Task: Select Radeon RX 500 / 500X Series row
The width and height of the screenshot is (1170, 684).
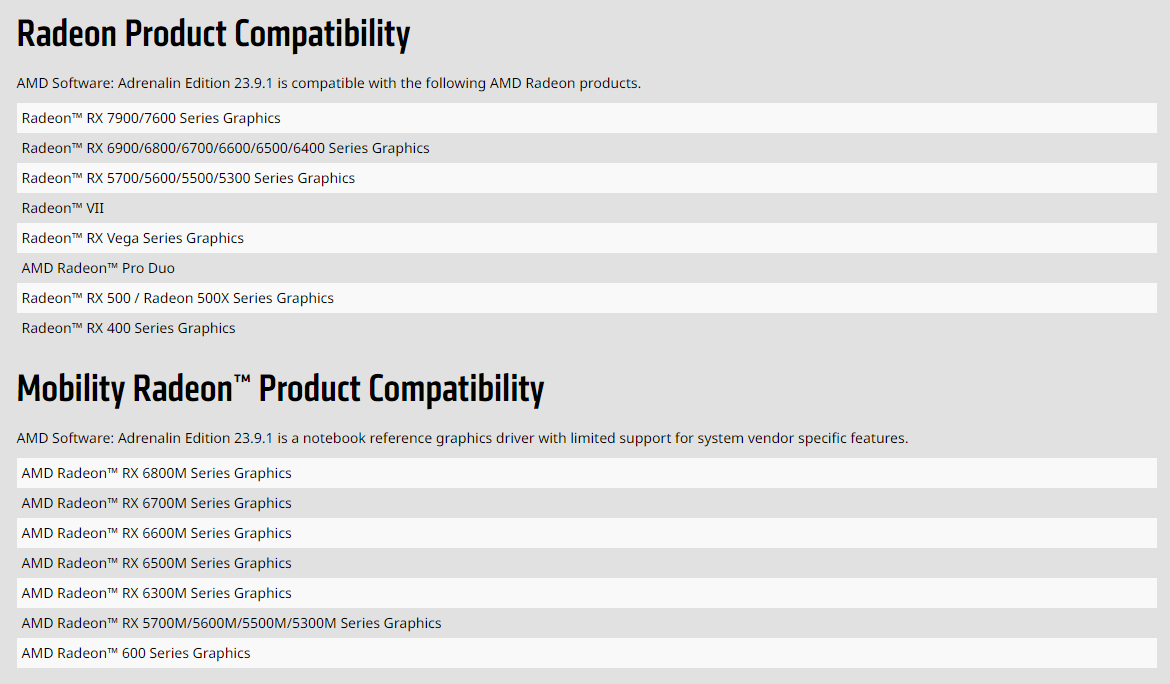Action: (177, 298)
